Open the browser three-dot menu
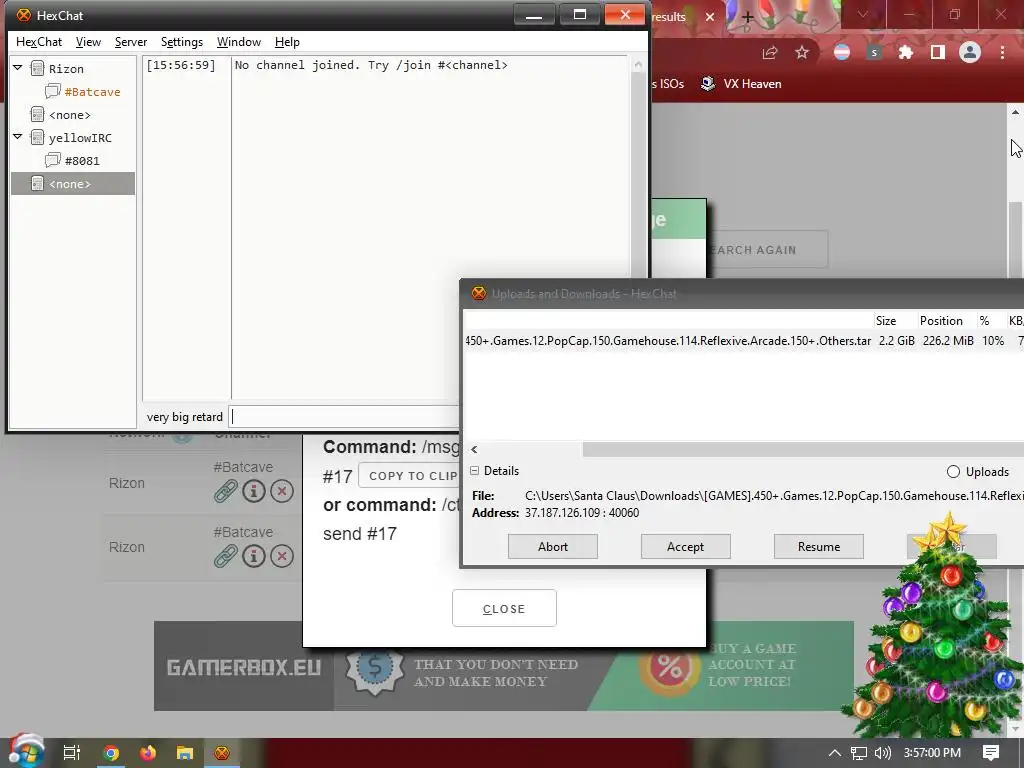 coord(1002,52)
